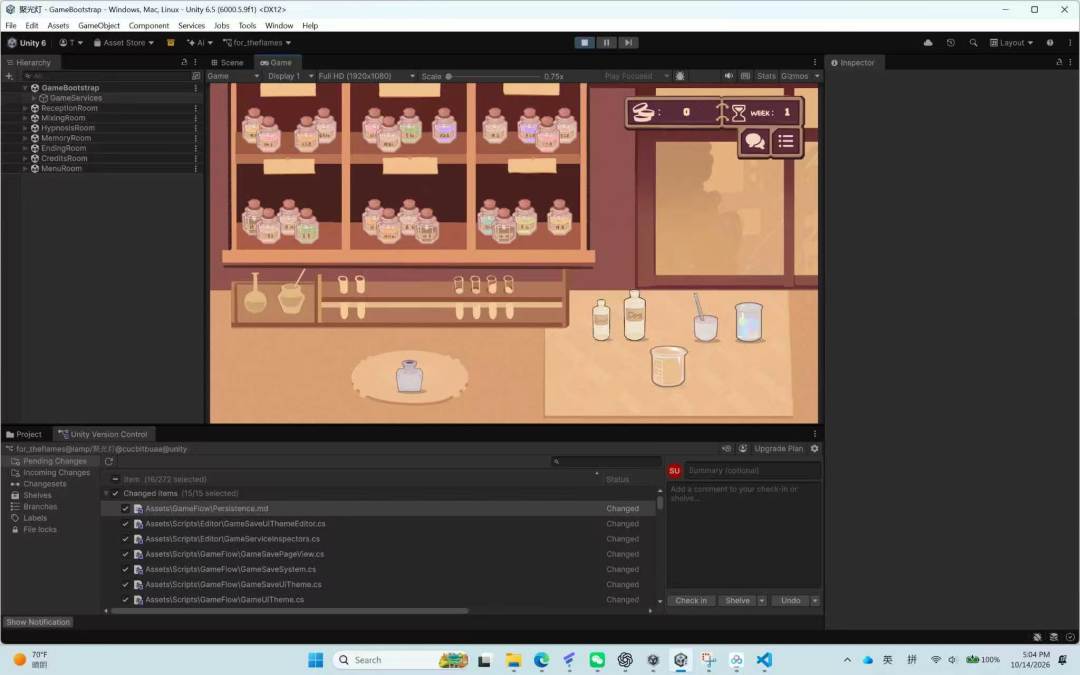Open the Package Manager store icon in toolbar
Image resolution: width=1080 pixels, height=675 pixels.
point(171,43)
